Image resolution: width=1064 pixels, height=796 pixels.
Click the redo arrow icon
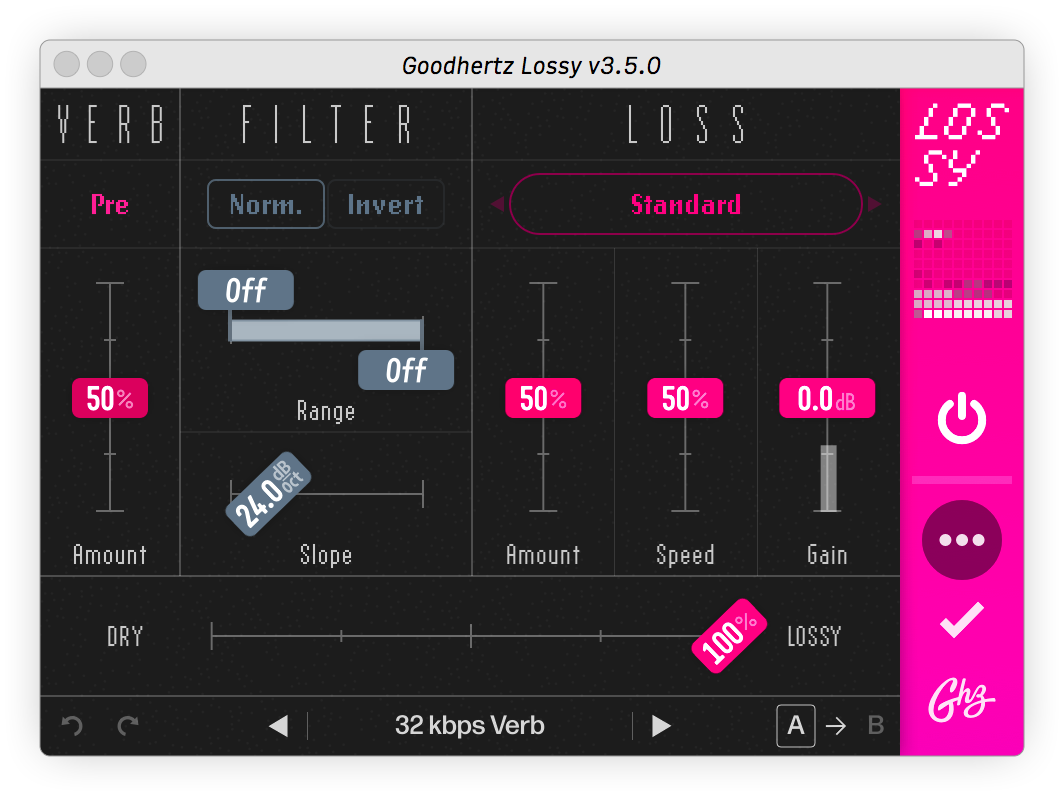(x=128, y=726)
